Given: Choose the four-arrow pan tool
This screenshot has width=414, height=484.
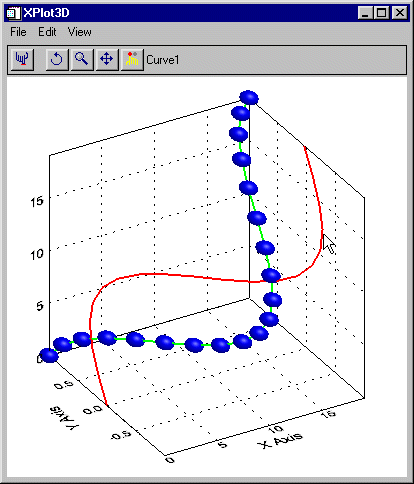Looking at the screenshot, I should 107,60.
